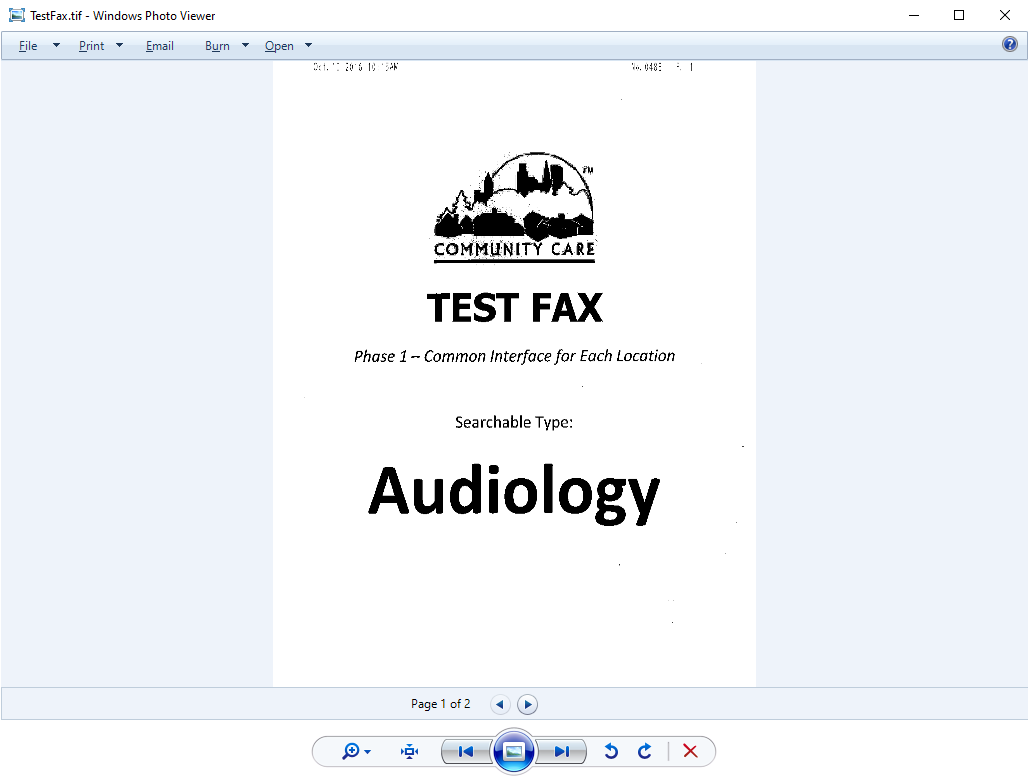Screen dimensions: 1029x778
Task: Open the Burn menu
Action: coord(217,46)
